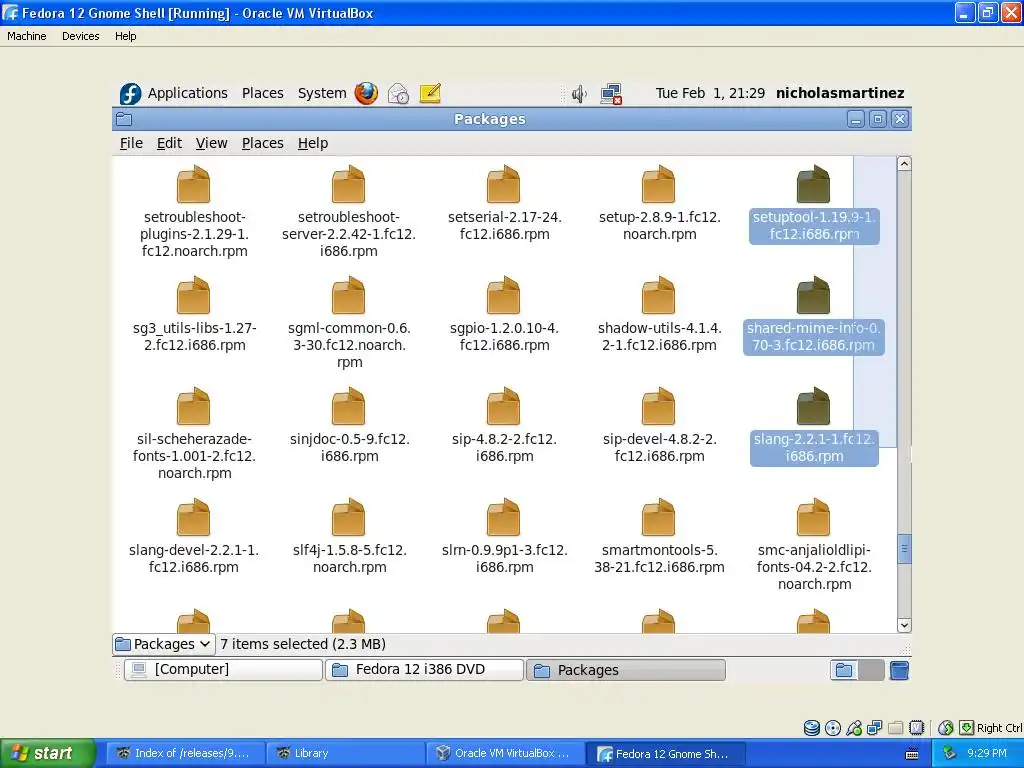The height and width of the screenshot is (768, 1024).
Task: Switch to Oracle VM VirtualBox taskbar item
Action: [505, 754]
